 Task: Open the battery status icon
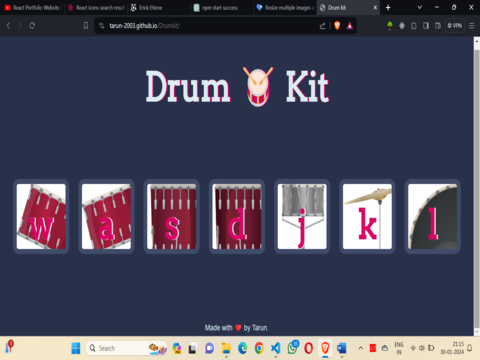(x=431, y=348)
